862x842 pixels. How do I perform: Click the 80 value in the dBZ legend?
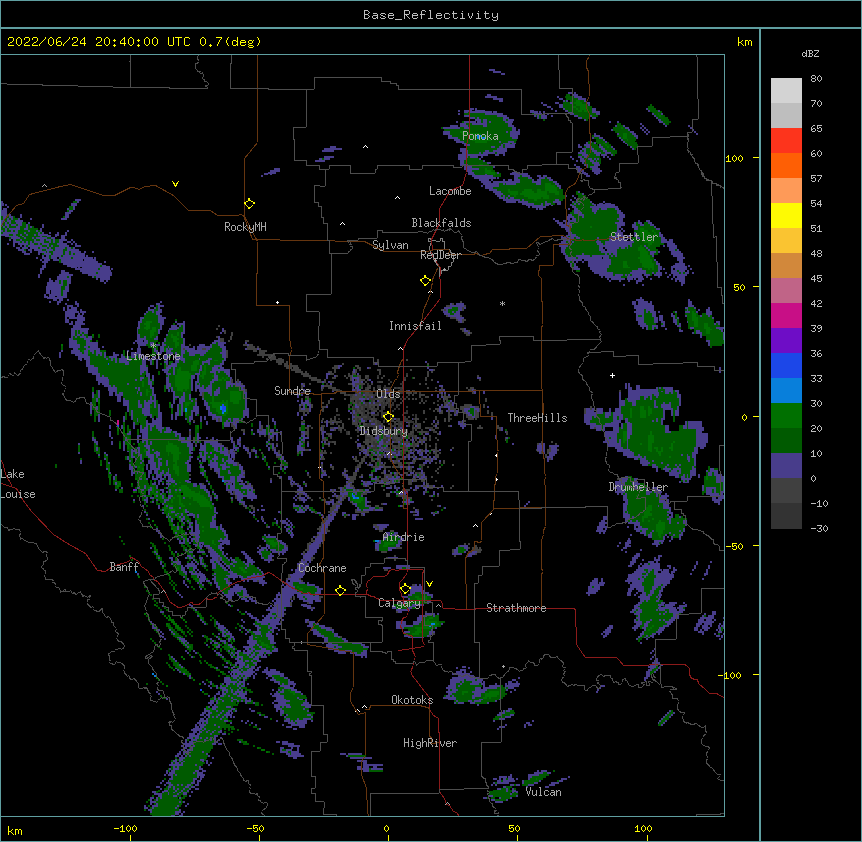(816, 79)
